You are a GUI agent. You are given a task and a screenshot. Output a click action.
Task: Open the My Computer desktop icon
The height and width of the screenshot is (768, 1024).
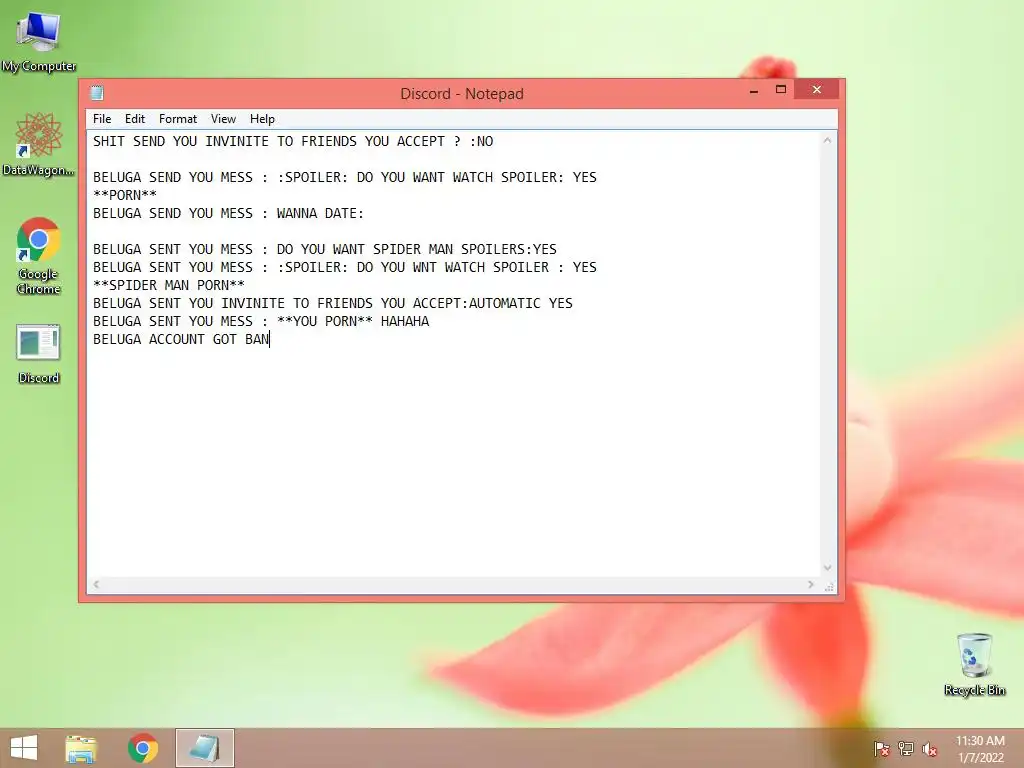[x=39, y=42]
